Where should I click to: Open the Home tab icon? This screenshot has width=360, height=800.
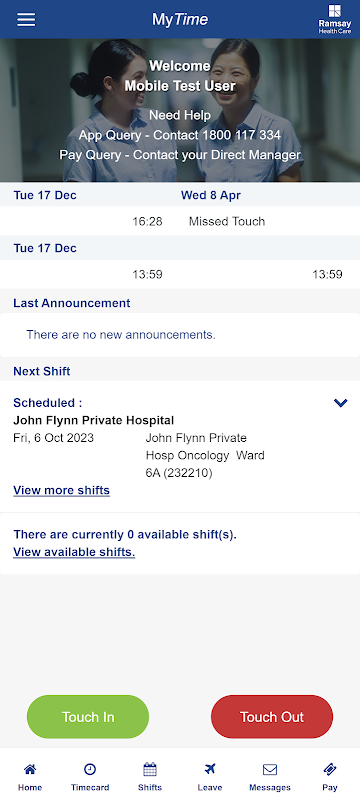pos(30,769)
